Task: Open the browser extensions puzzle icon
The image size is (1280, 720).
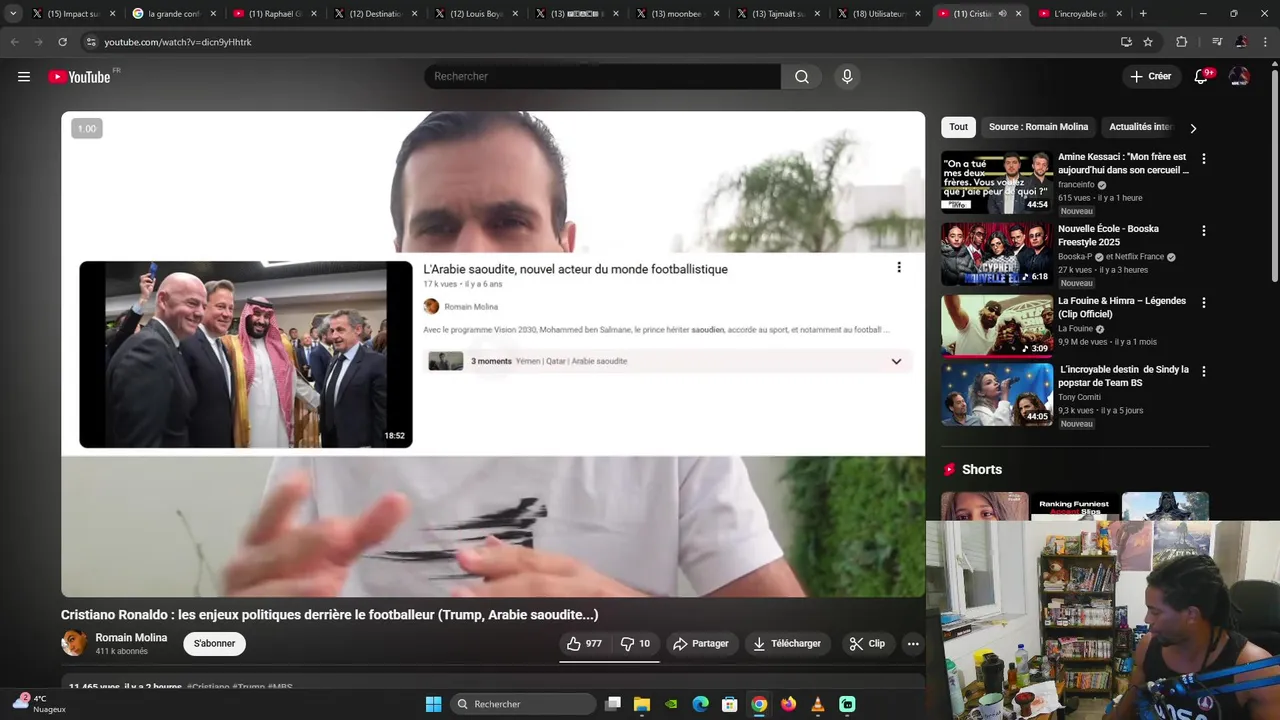Action: (1182, 42)
